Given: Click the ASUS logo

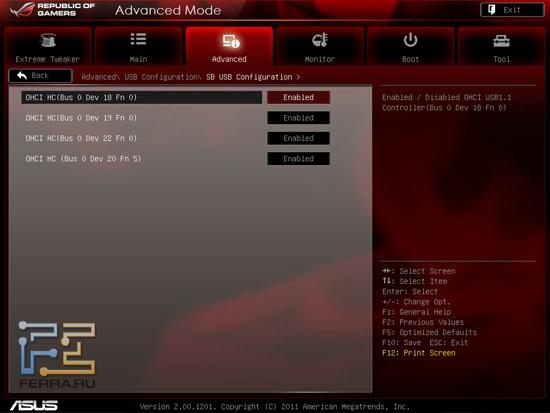Looking at the screenshot, I should click(34, 406).
